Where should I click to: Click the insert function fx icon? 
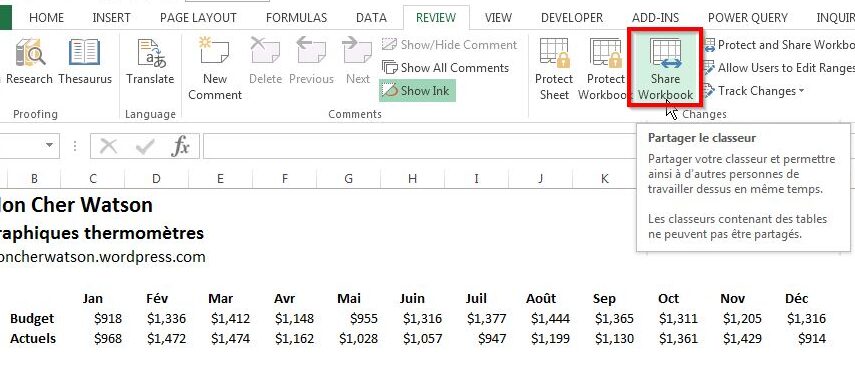click(x=180, y=146)
